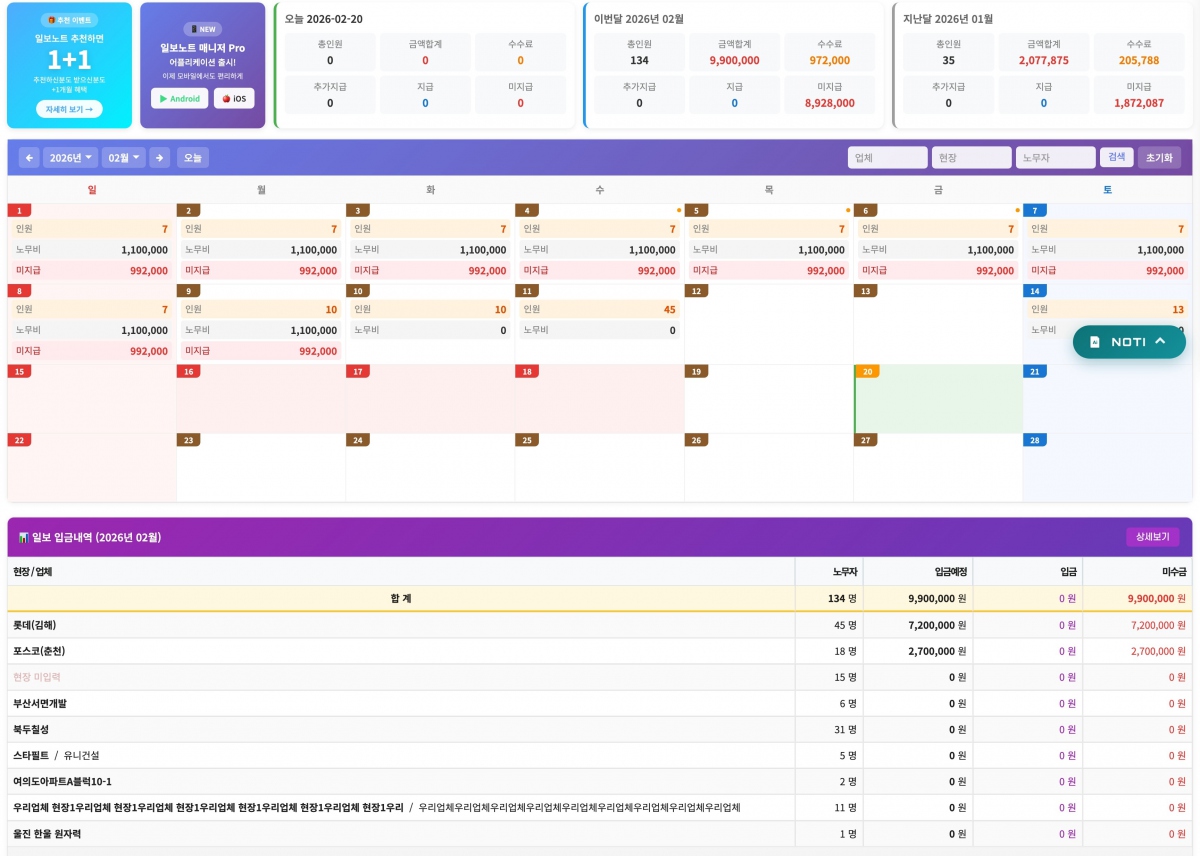The width and height of the screenshot is (1200, 856).
Task: Click the gift icon on referral event badge
Action: (51, 20)
